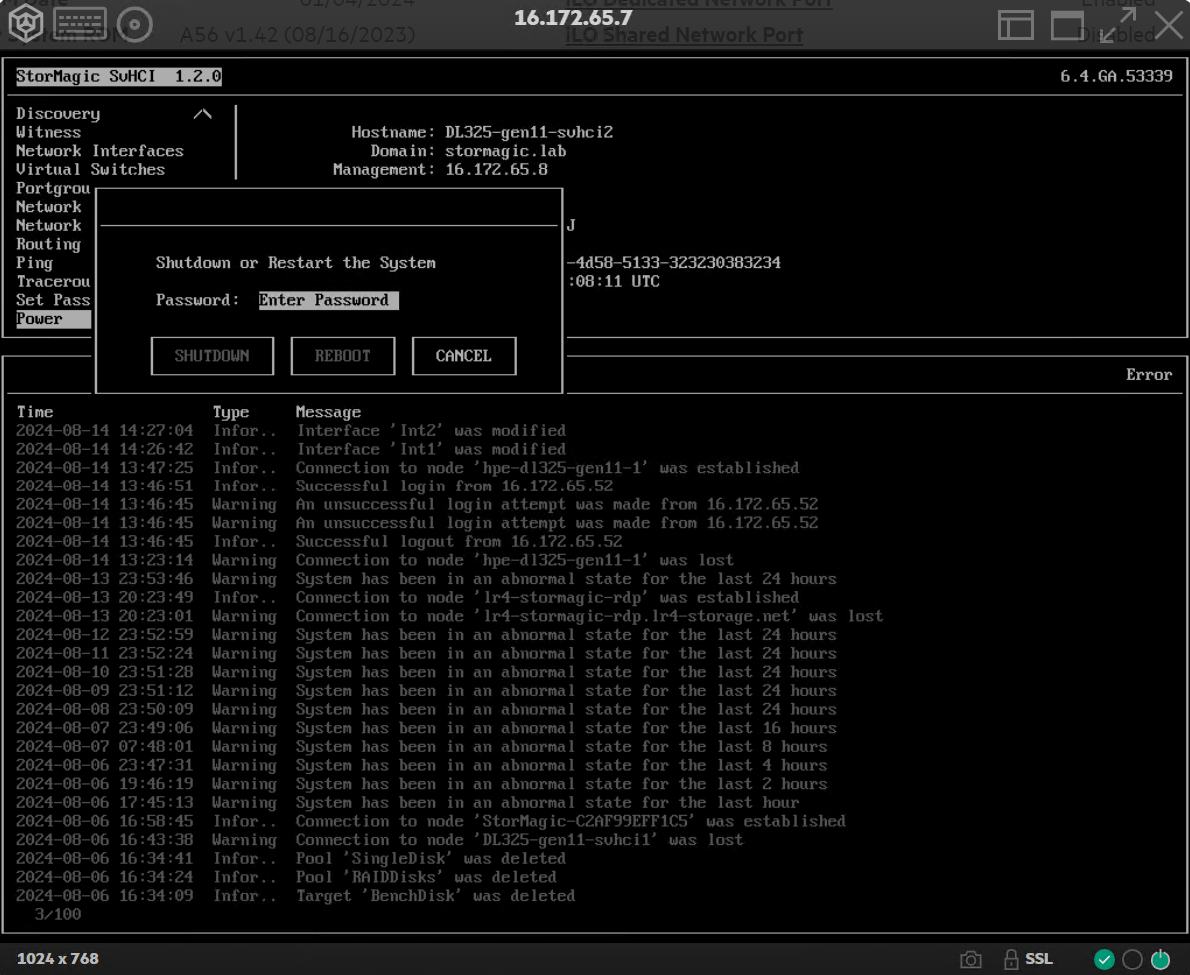Select the Witness menu item

tap(48, 132)
